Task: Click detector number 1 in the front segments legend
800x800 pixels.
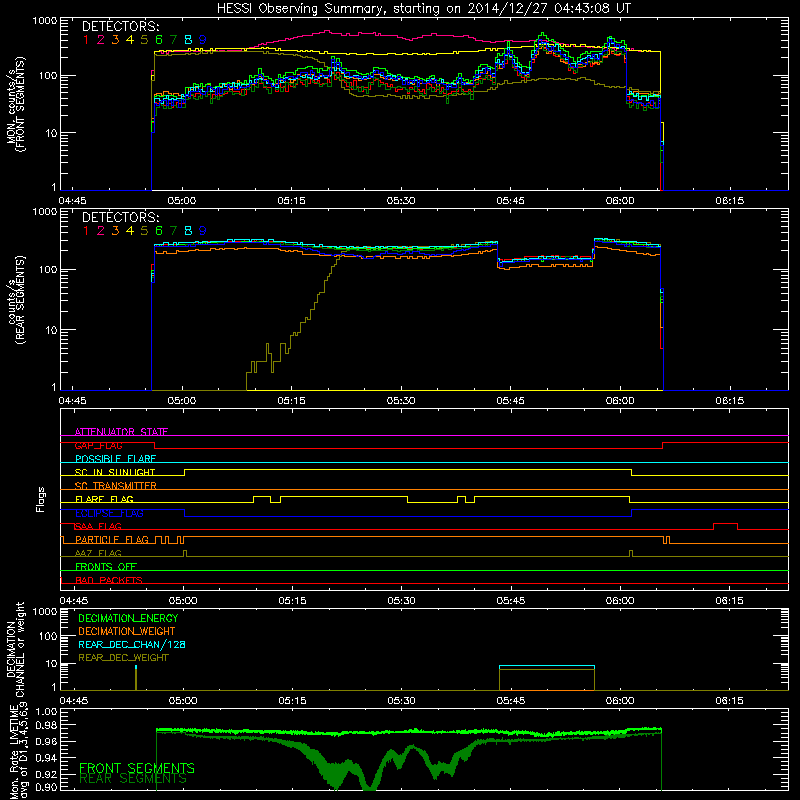Action: coord(86,40)
